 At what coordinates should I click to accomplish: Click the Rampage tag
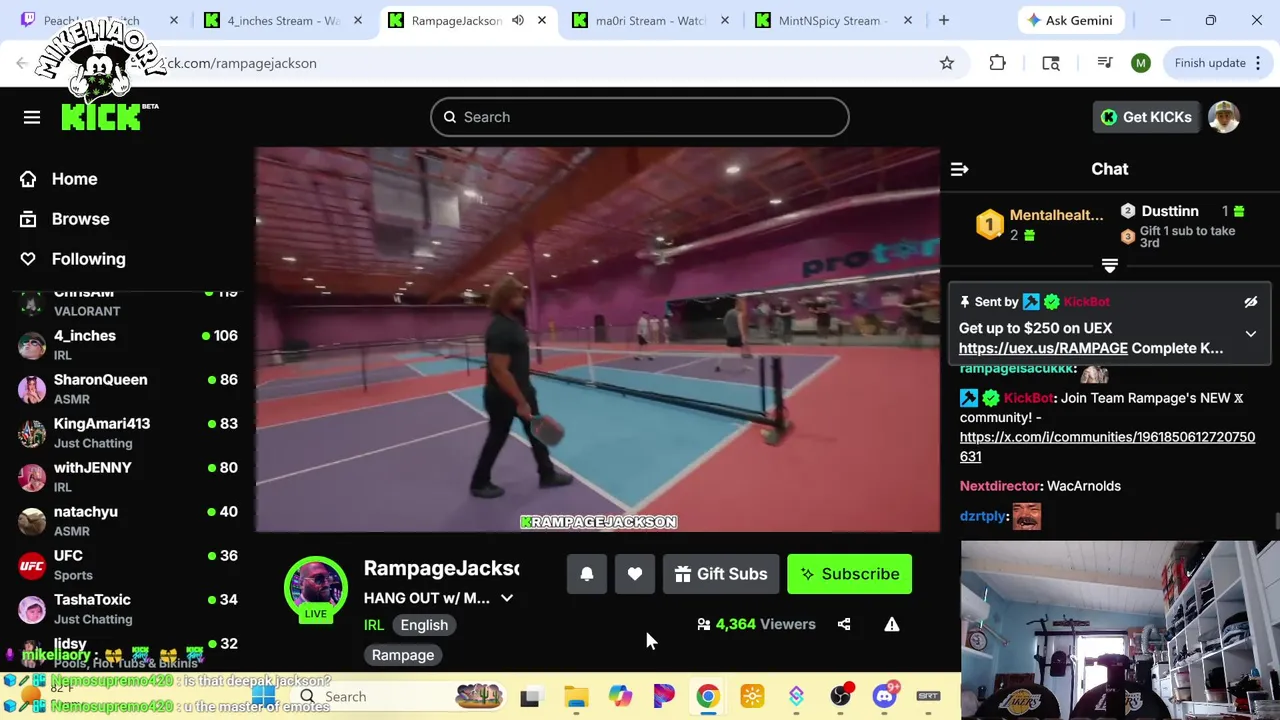(403, 655)
